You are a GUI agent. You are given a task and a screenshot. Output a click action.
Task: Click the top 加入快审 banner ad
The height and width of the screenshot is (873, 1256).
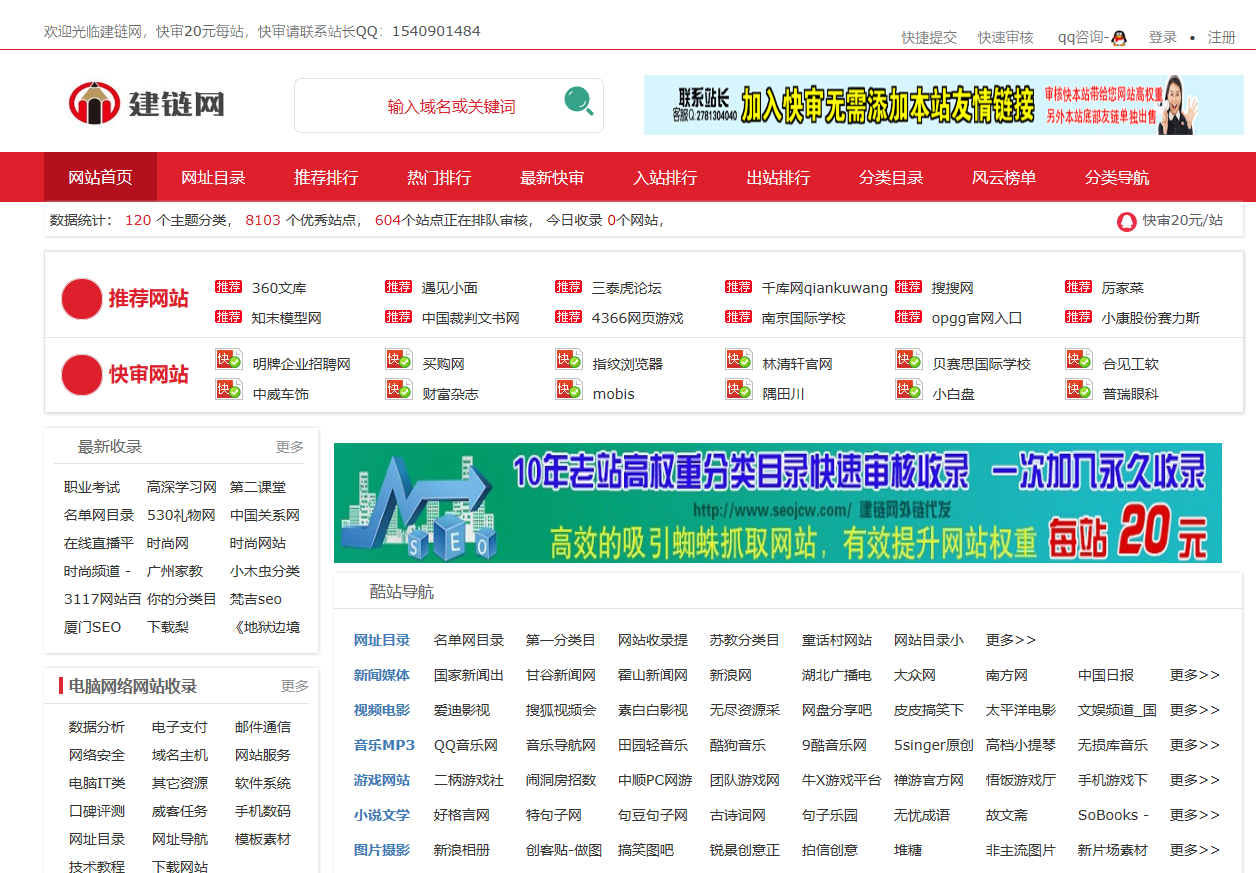point(943,105)
